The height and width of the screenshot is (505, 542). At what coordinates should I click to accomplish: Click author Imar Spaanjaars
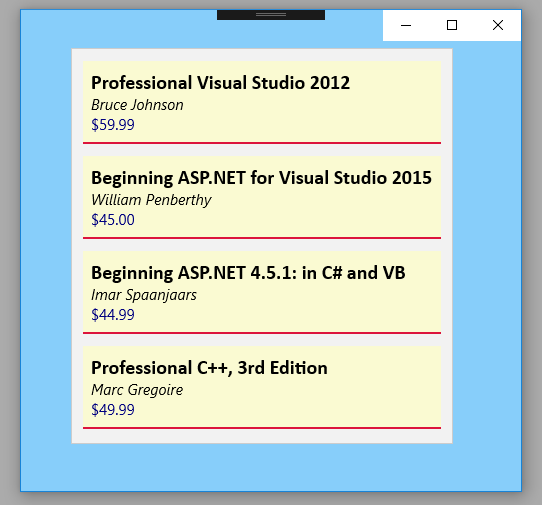coord(144,295)
